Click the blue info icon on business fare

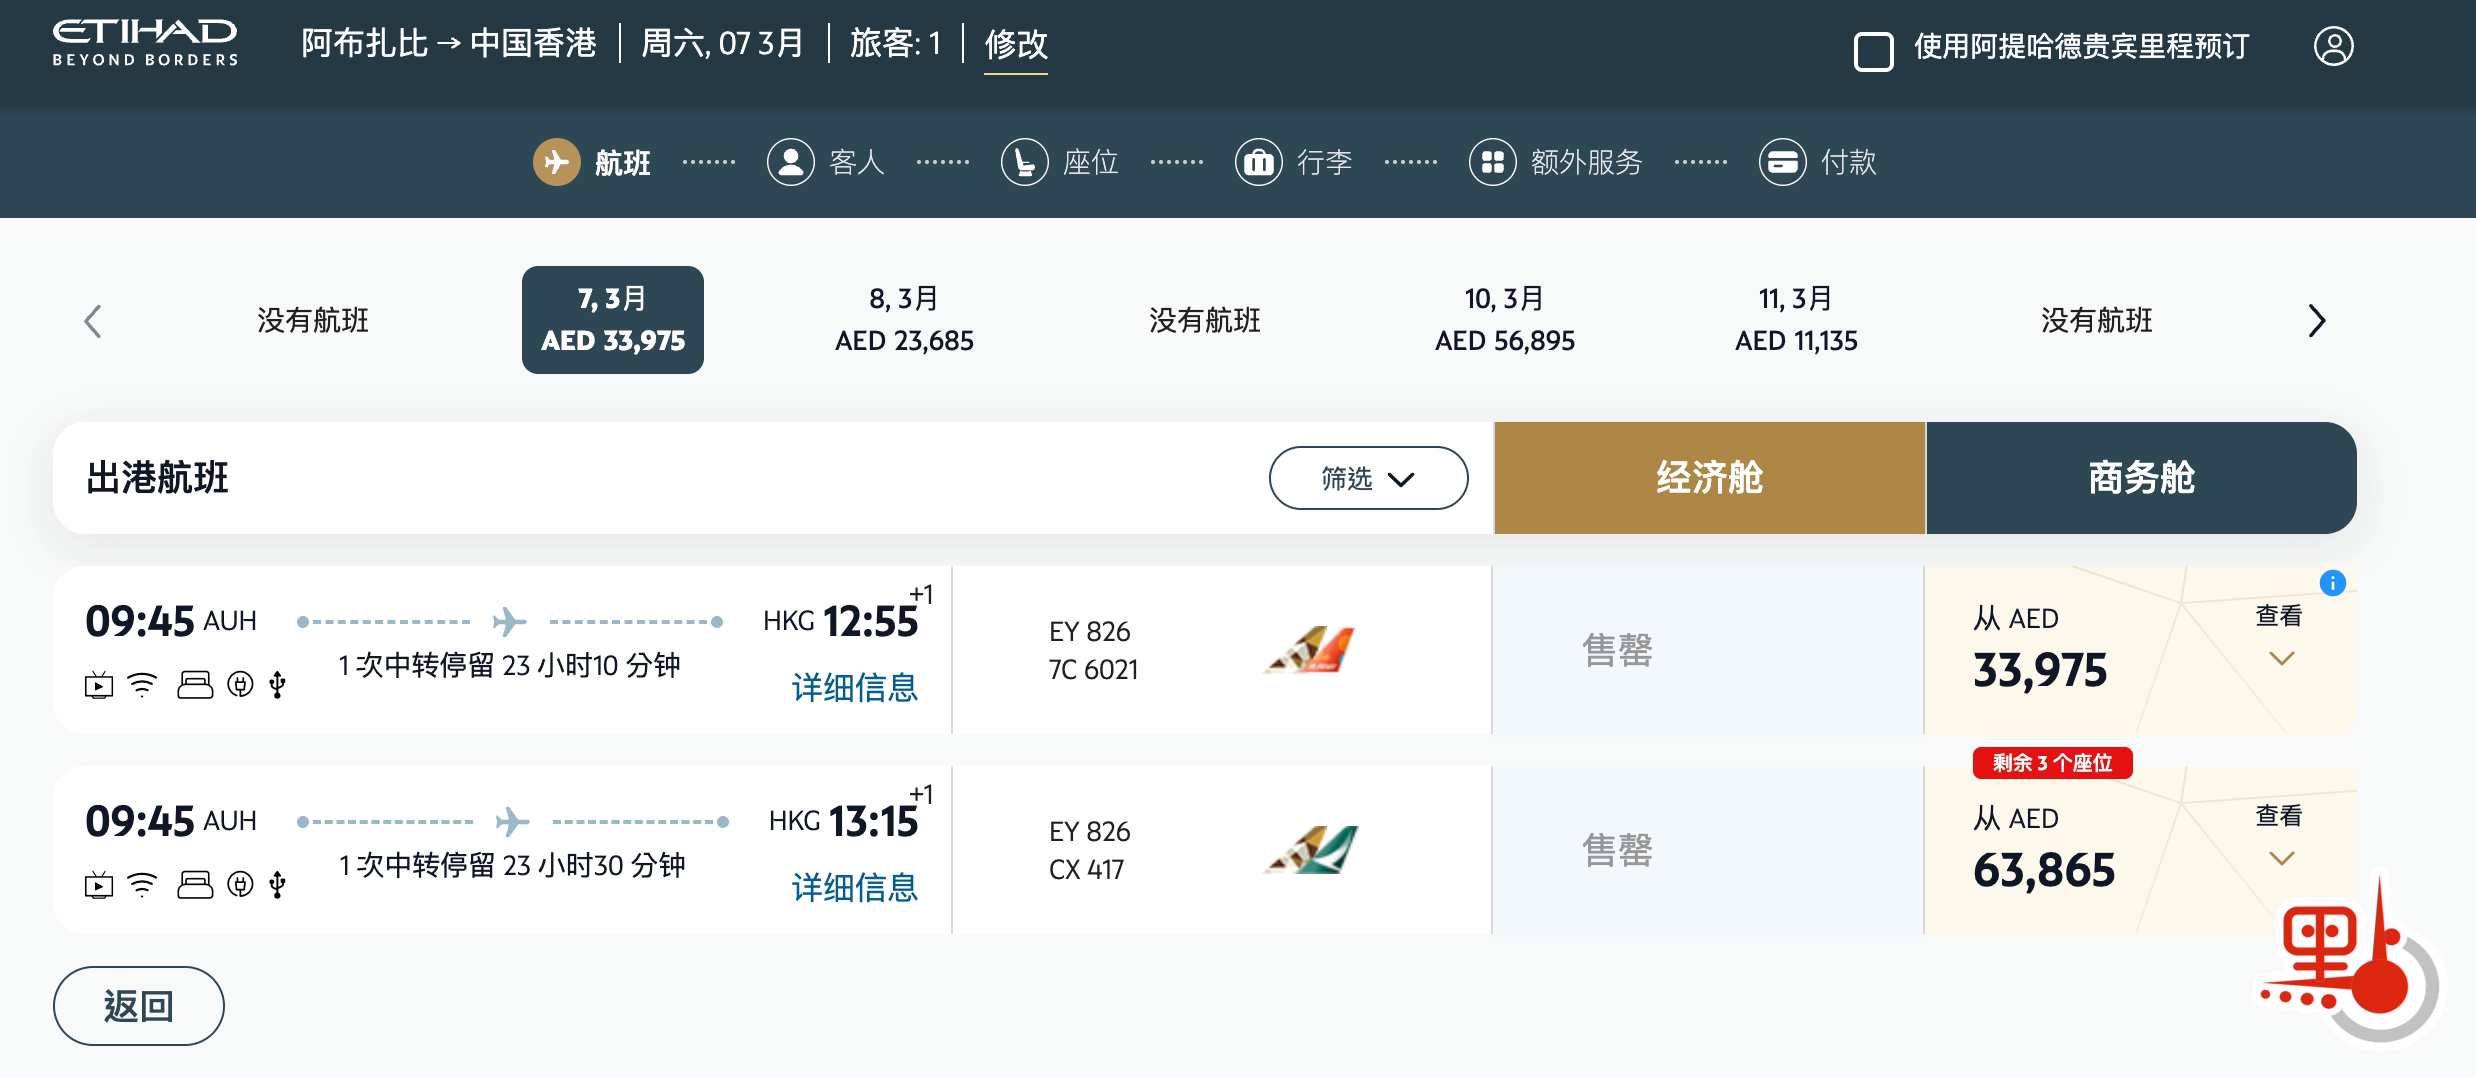[2332, 583]
